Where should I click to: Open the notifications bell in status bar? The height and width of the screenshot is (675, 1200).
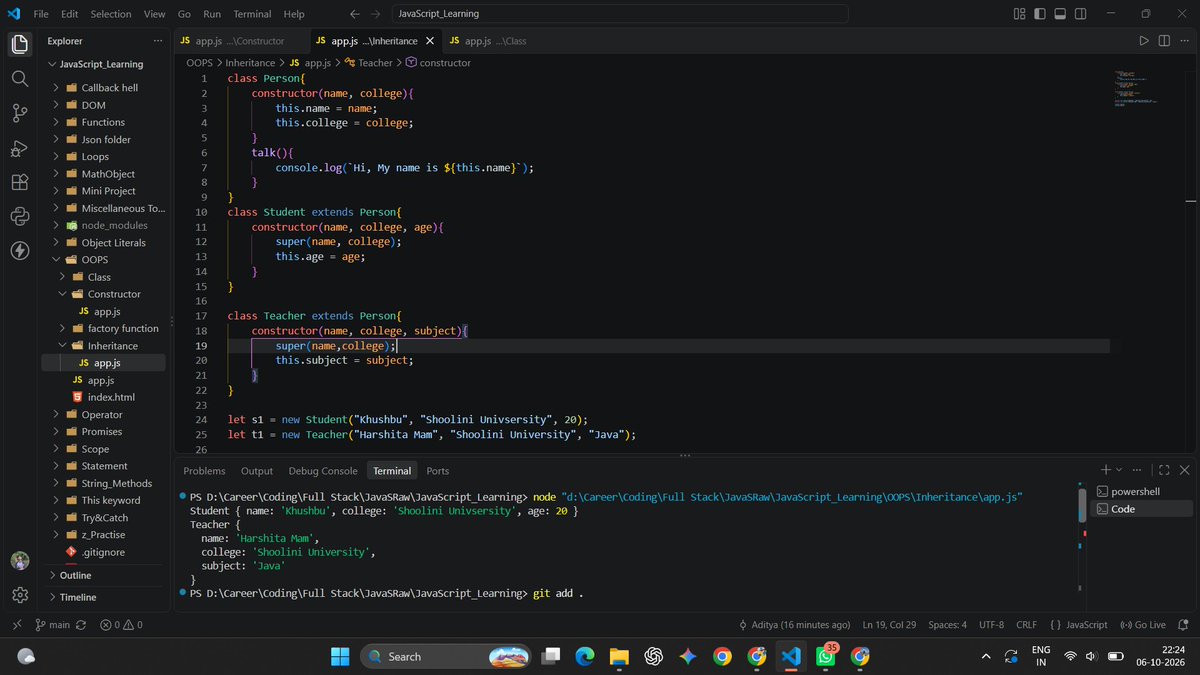(x=1185, y=624)
